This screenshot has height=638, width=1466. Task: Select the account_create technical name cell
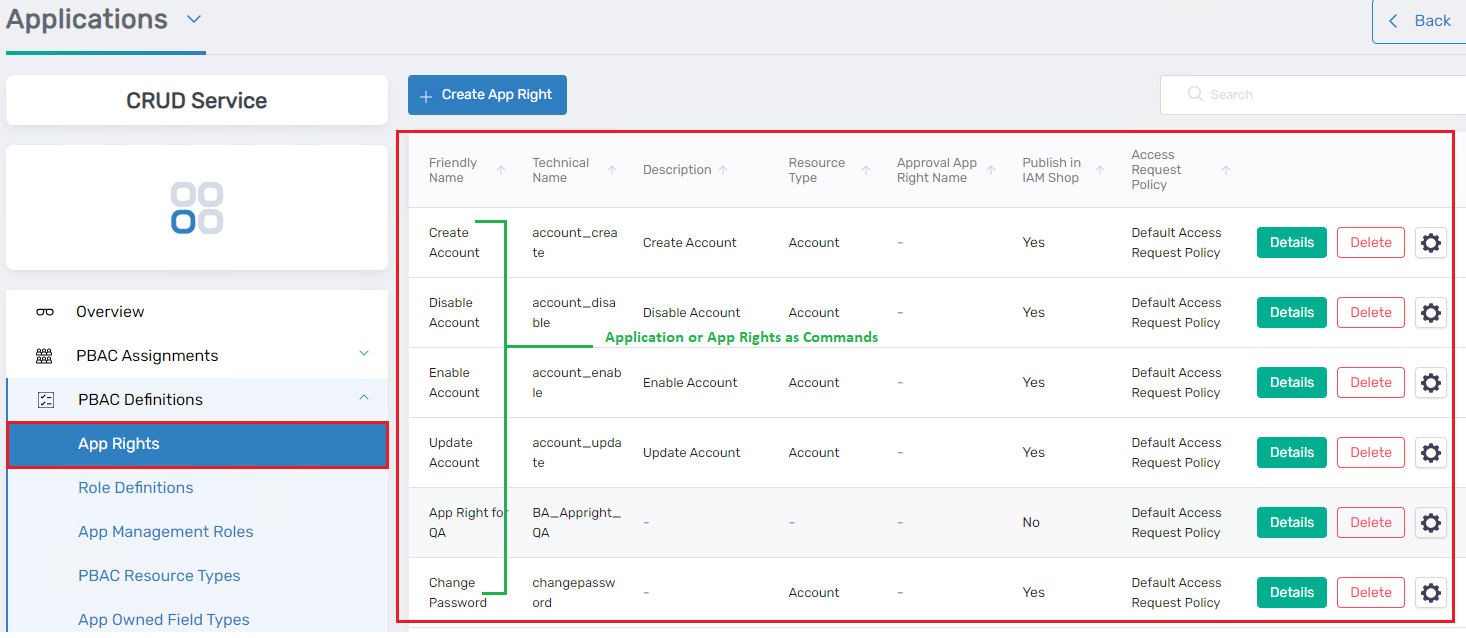pos(575,243)
